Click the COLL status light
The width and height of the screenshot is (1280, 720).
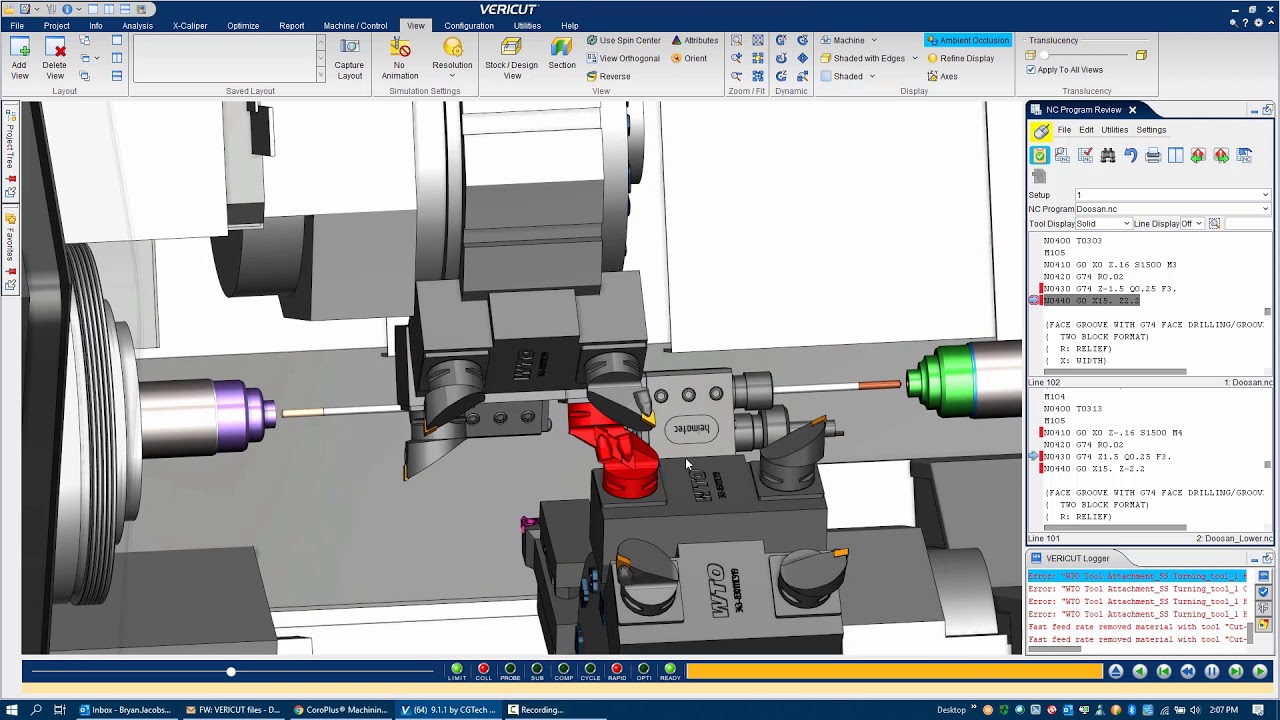click(484, 669)
